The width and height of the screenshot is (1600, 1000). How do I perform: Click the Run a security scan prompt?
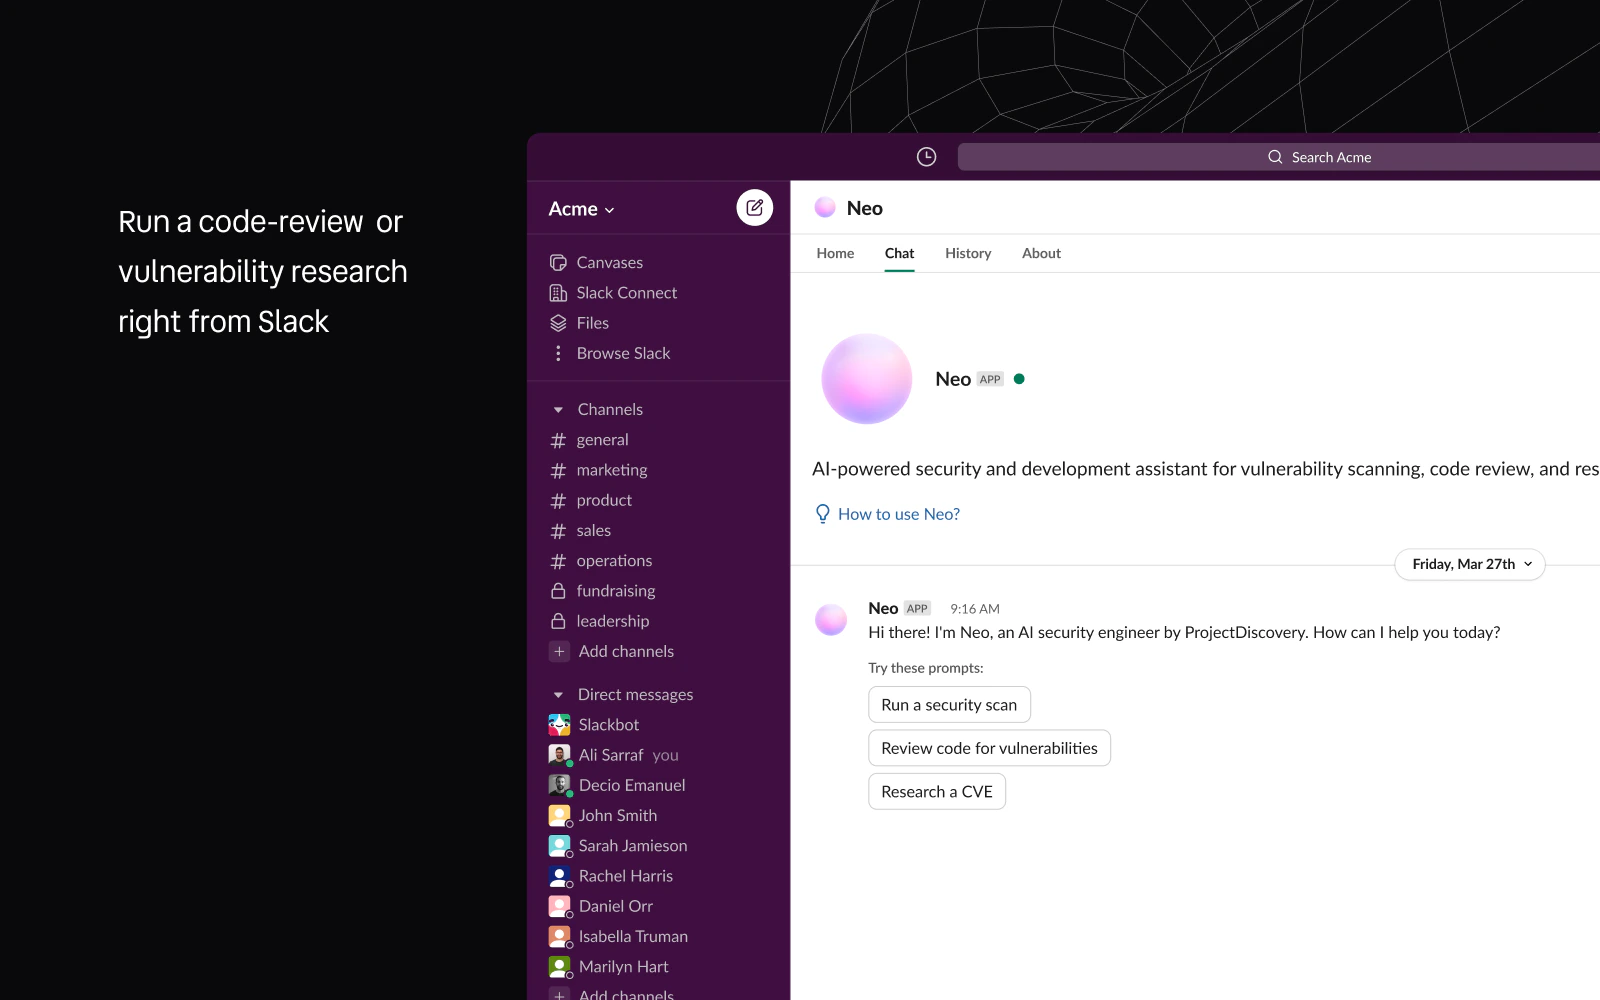(x=949, y=705)
